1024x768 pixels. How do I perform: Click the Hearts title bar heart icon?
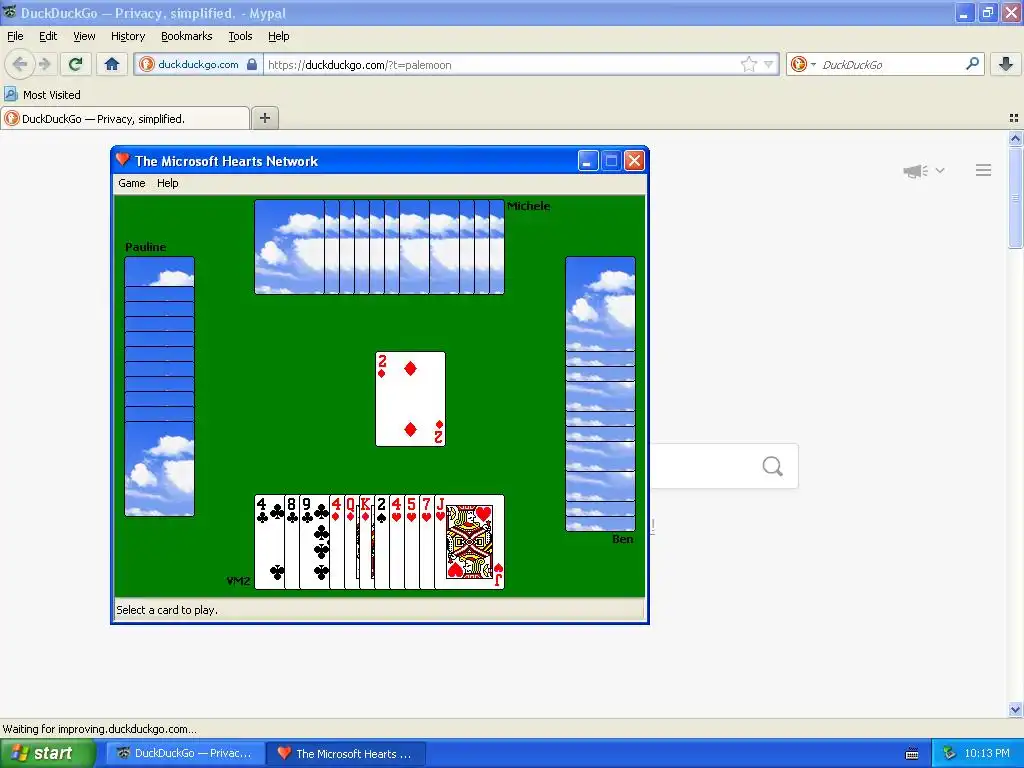coord(122,160)
